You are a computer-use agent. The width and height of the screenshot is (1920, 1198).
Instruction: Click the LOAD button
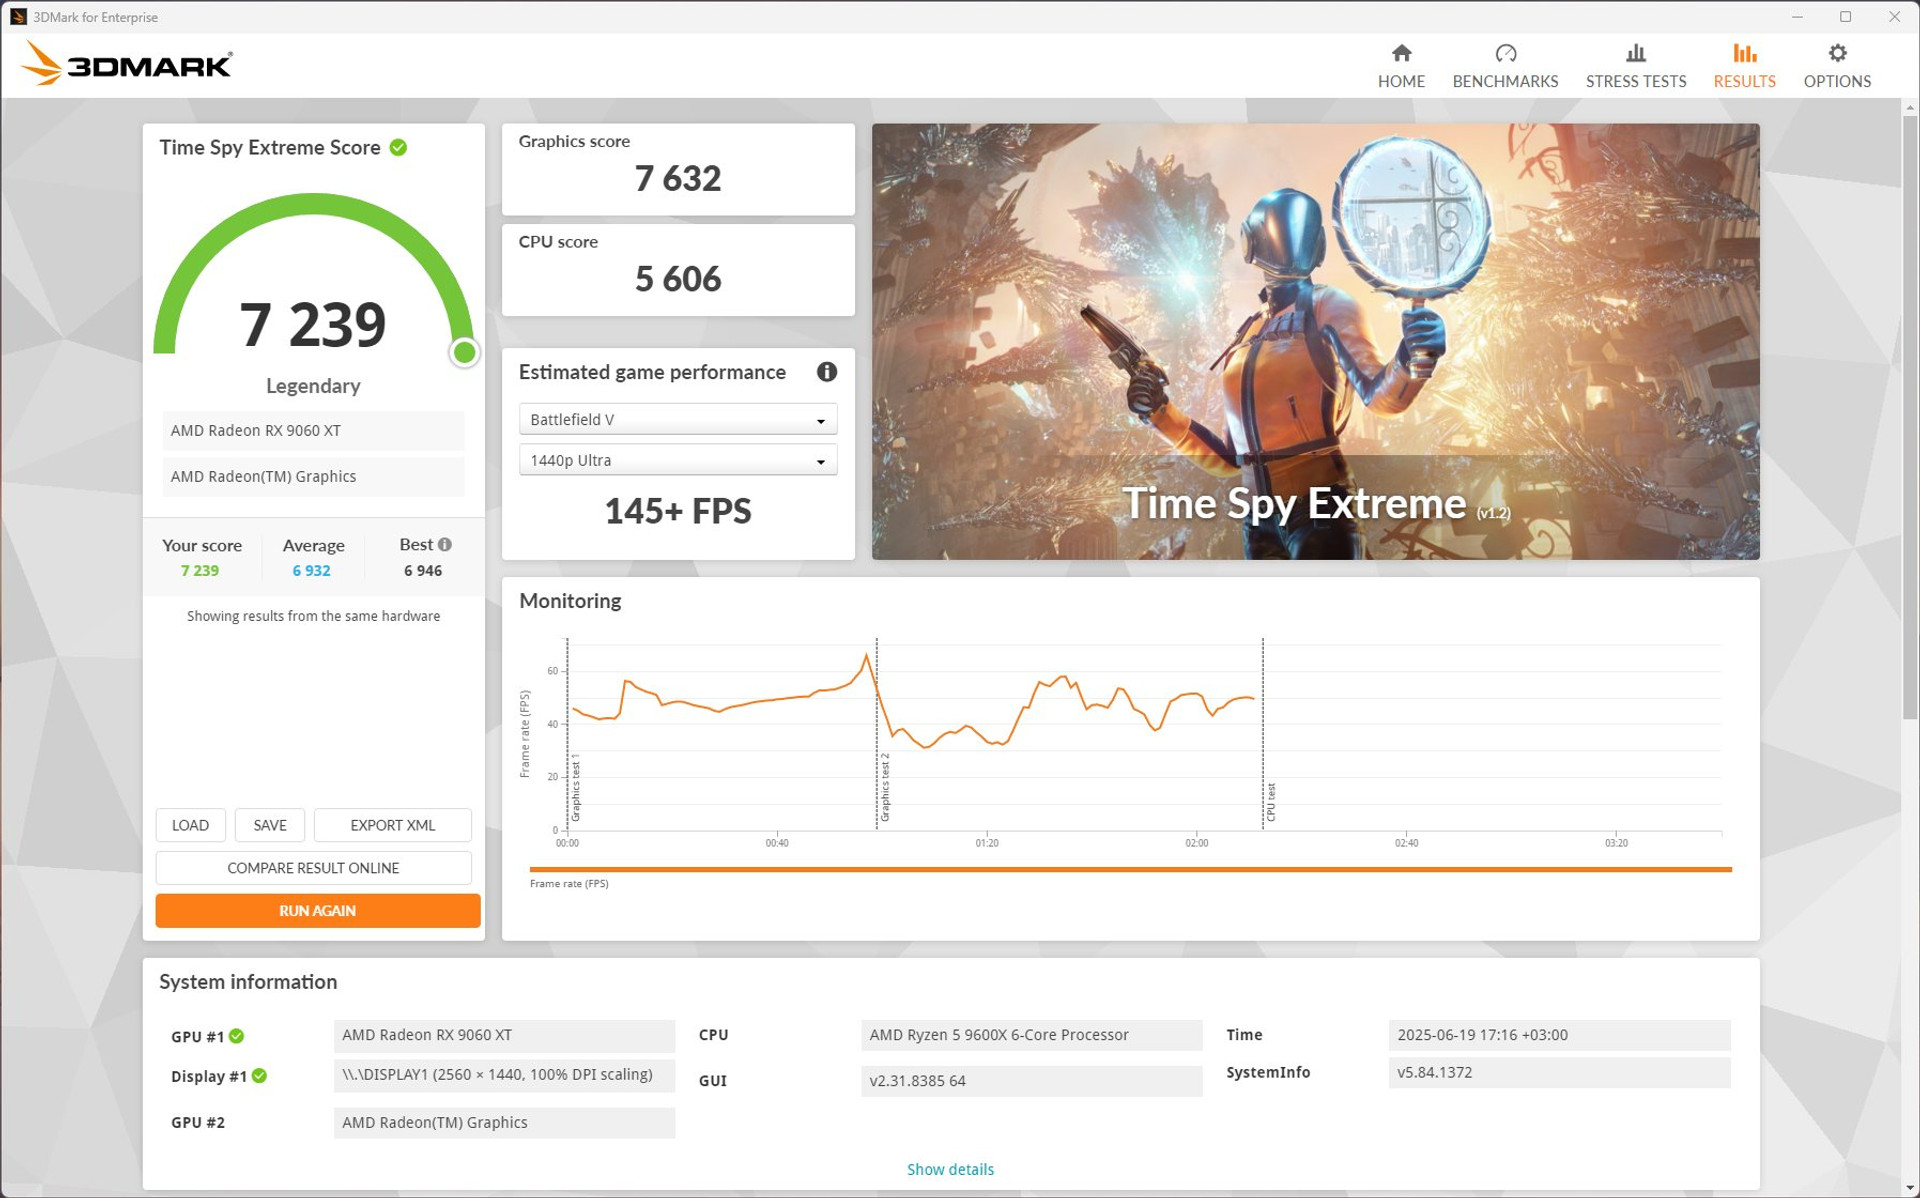pos(190,825)
